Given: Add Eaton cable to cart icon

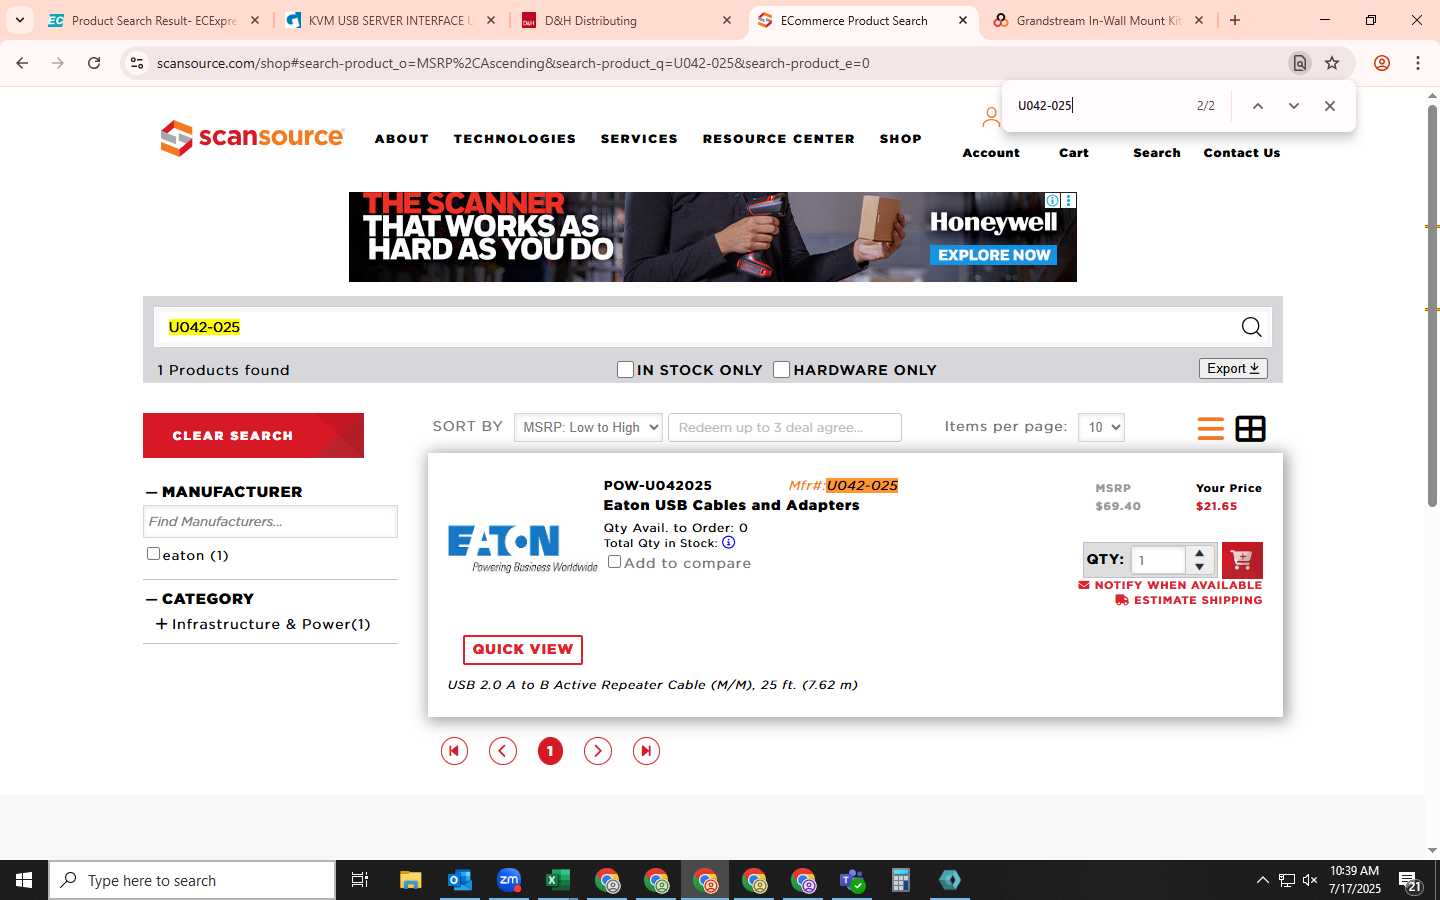Looking at the screenshot, I should [x=1242, y=560].
